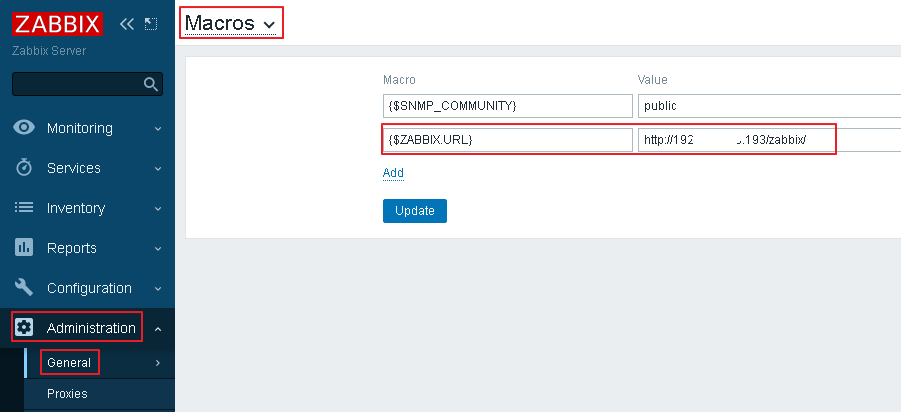Click the search magnifier icon
901x412 pixels.
coord(151,84)
